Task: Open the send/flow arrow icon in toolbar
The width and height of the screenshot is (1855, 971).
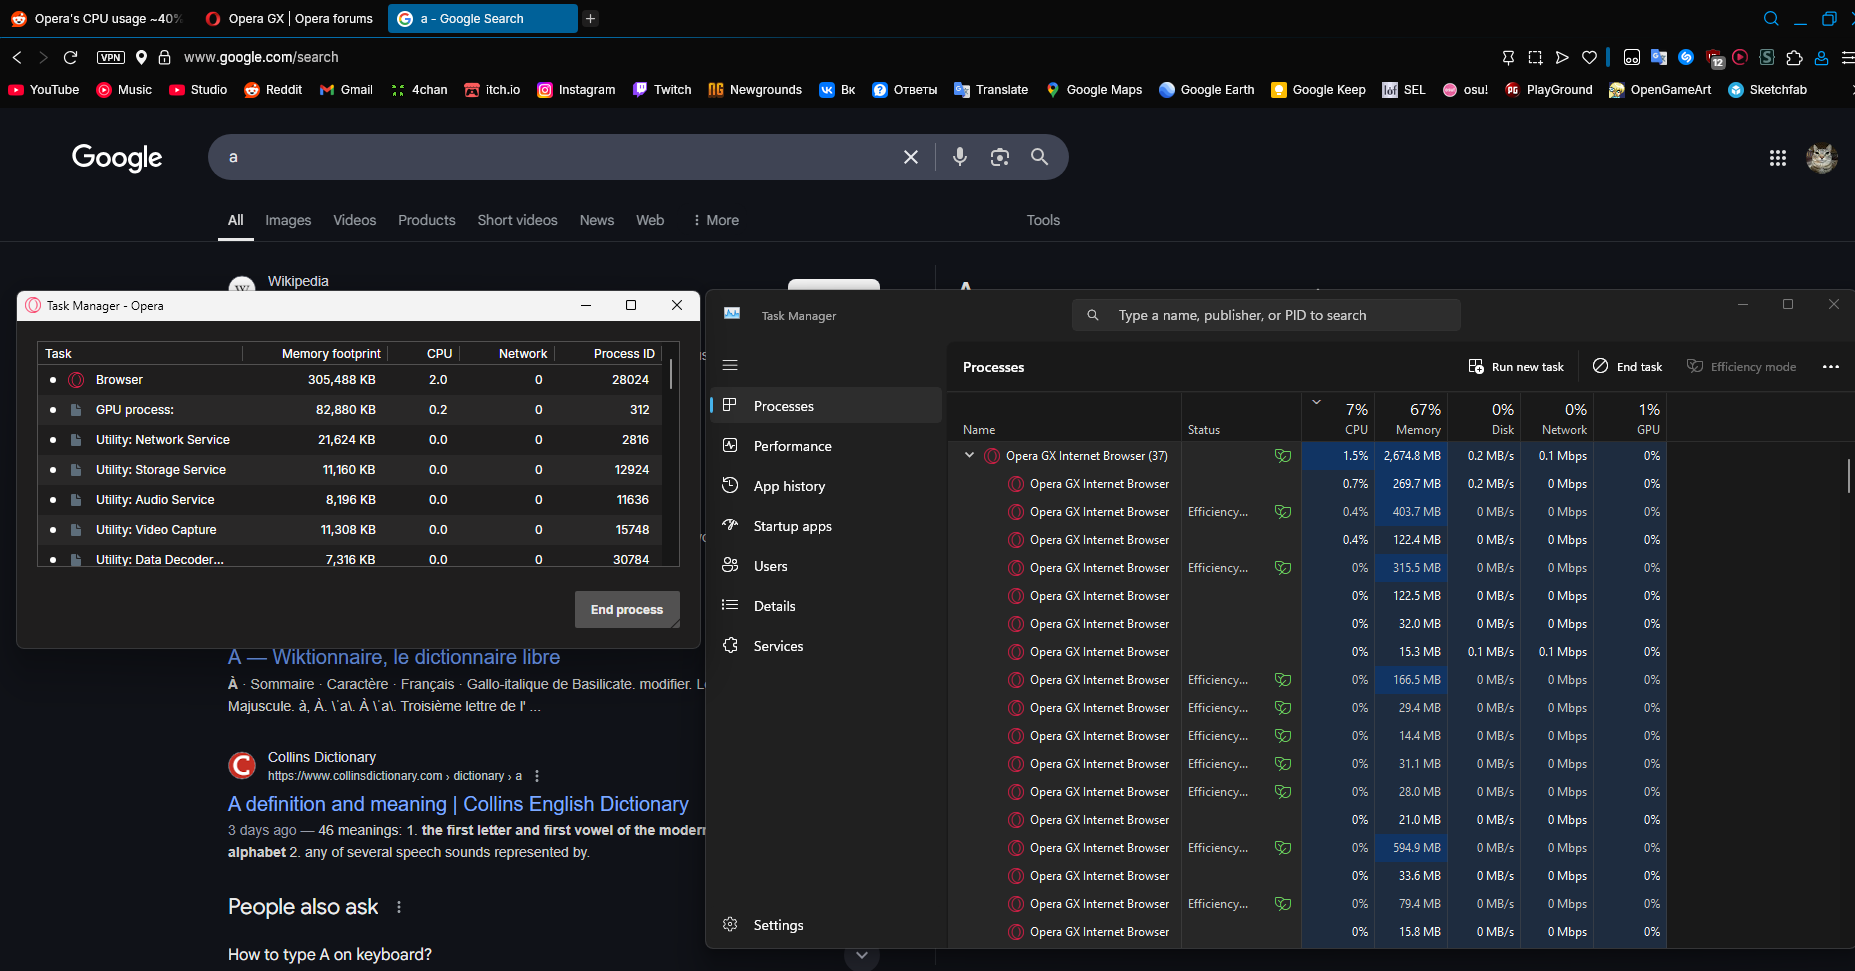Action: click(1562, 57)
